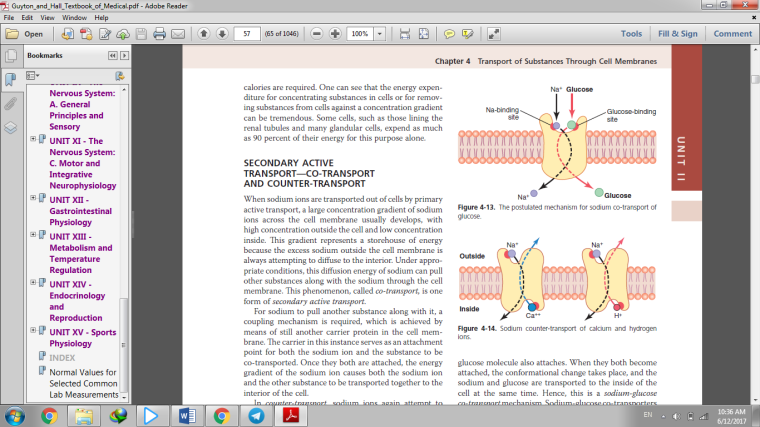Click the Create PDF online icon
760x427 pixels.
pos(67,34)
